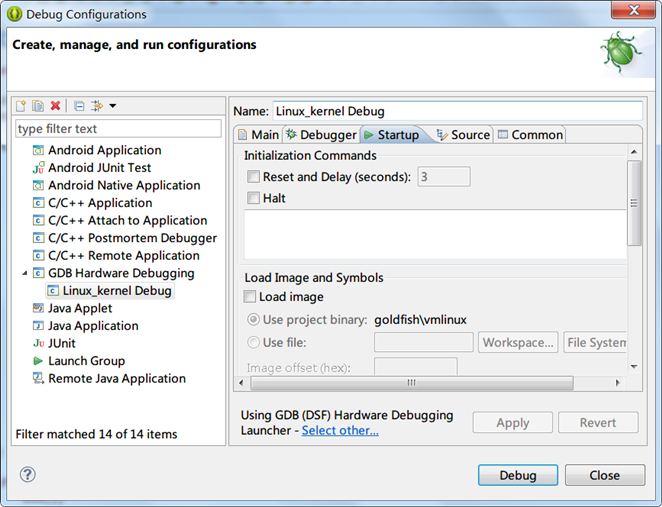The width and height of the screenshot is (662, 507).
Task: Click the Select other... link
Action: click(340, 431)
